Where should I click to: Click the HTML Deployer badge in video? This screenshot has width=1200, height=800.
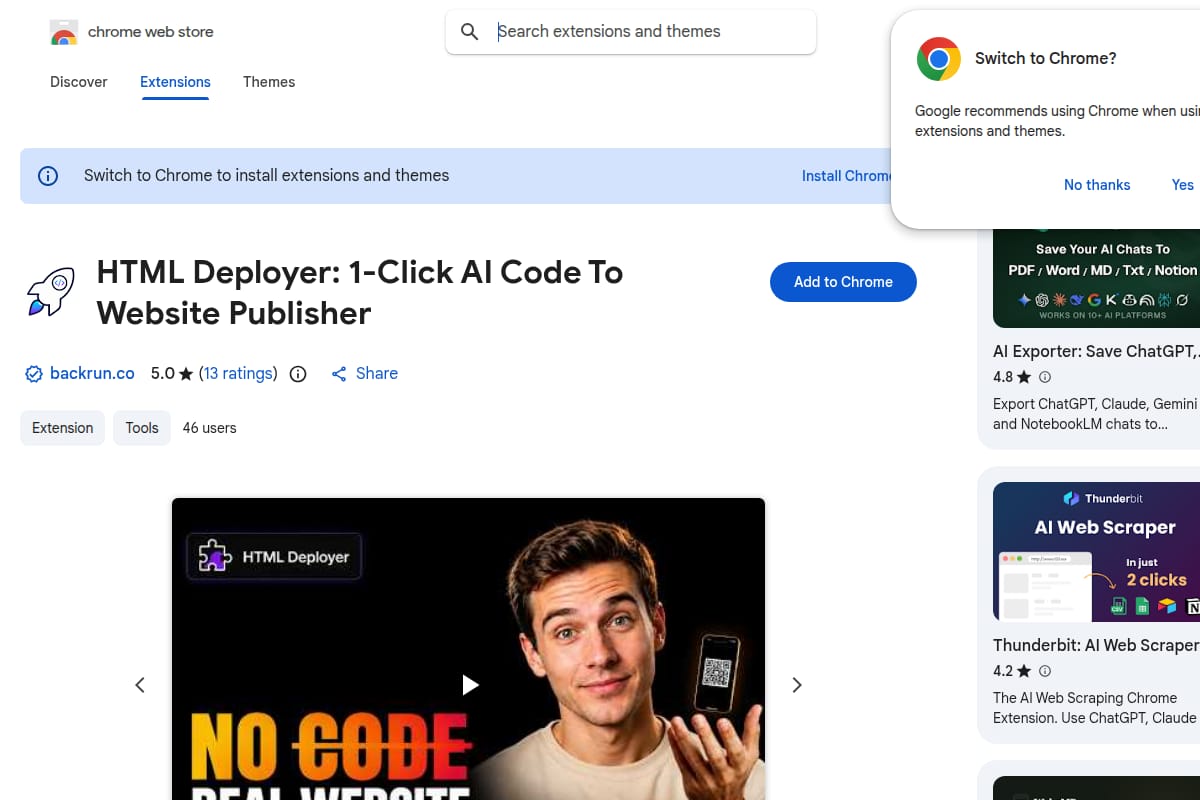[x=274, y=557]
